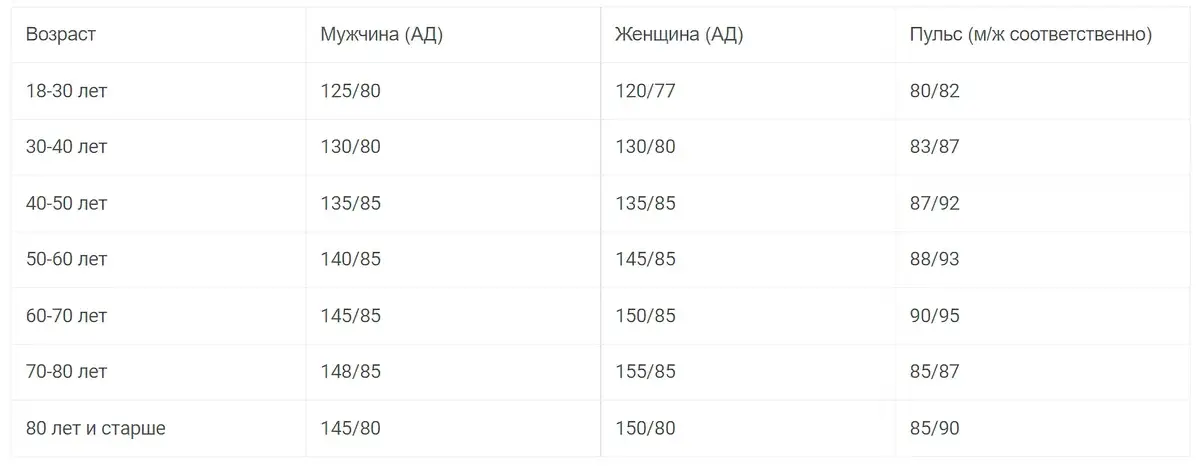
Task: Select the 70-80 лет age cell
Action: pos(67,371)
